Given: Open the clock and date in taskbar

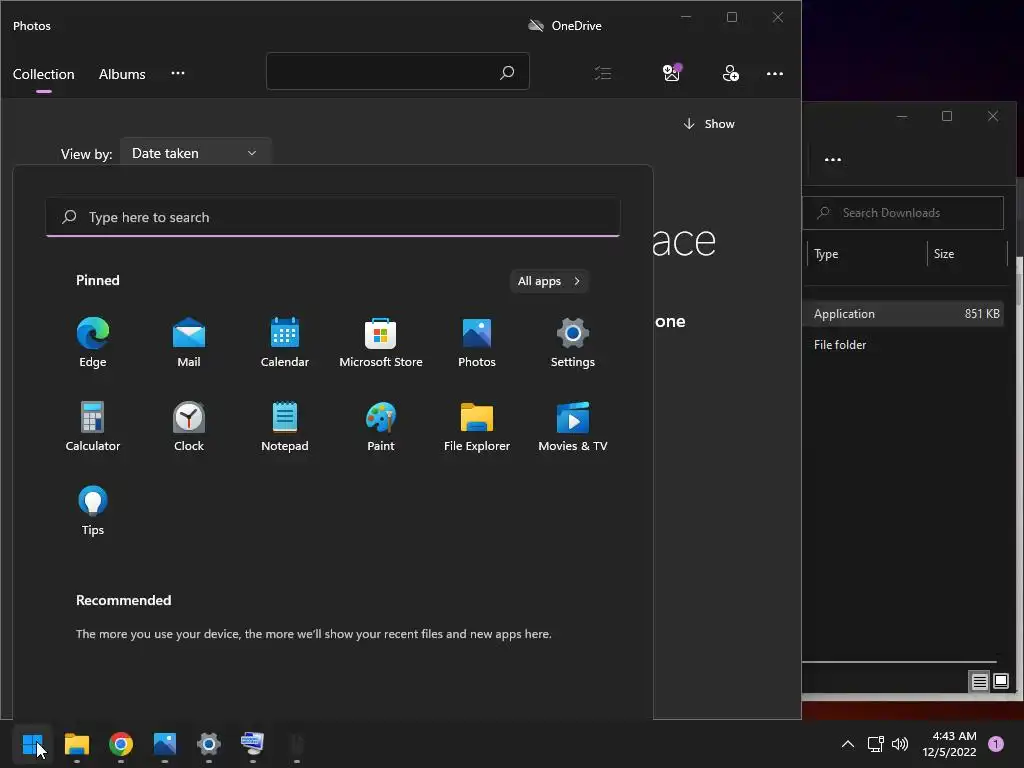Looking at the screenshot, I should [x=950, y=744].
